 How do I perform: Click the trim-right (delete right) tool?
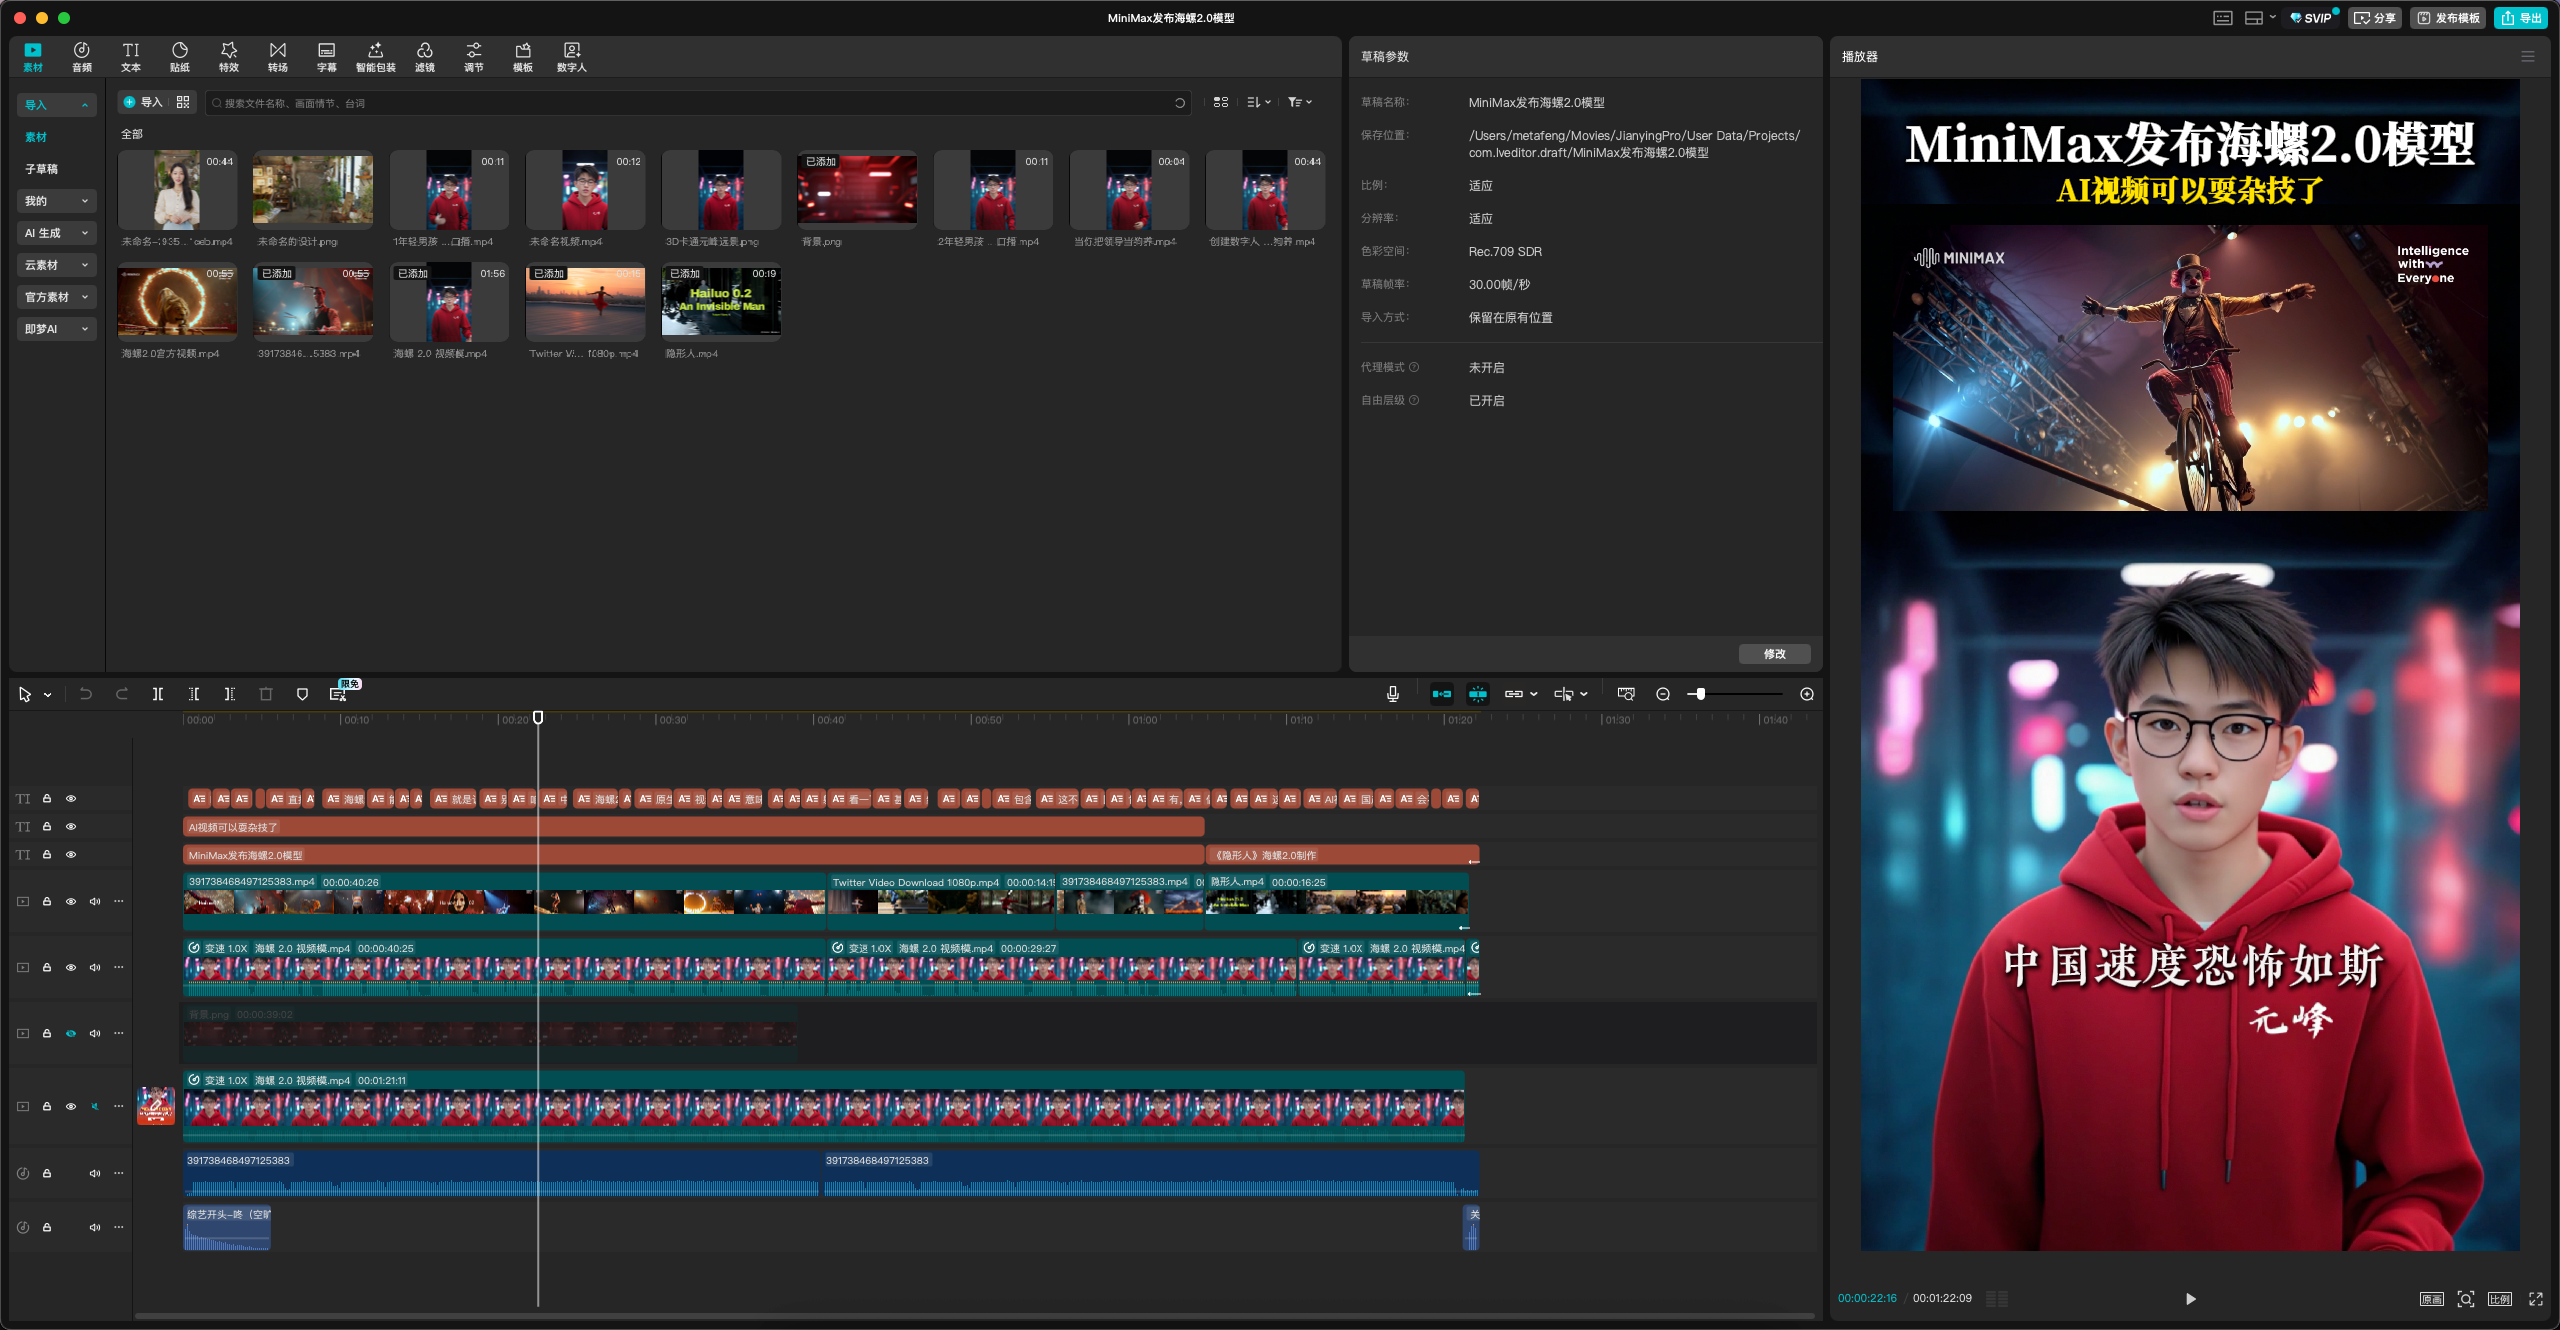pos(230,694)
